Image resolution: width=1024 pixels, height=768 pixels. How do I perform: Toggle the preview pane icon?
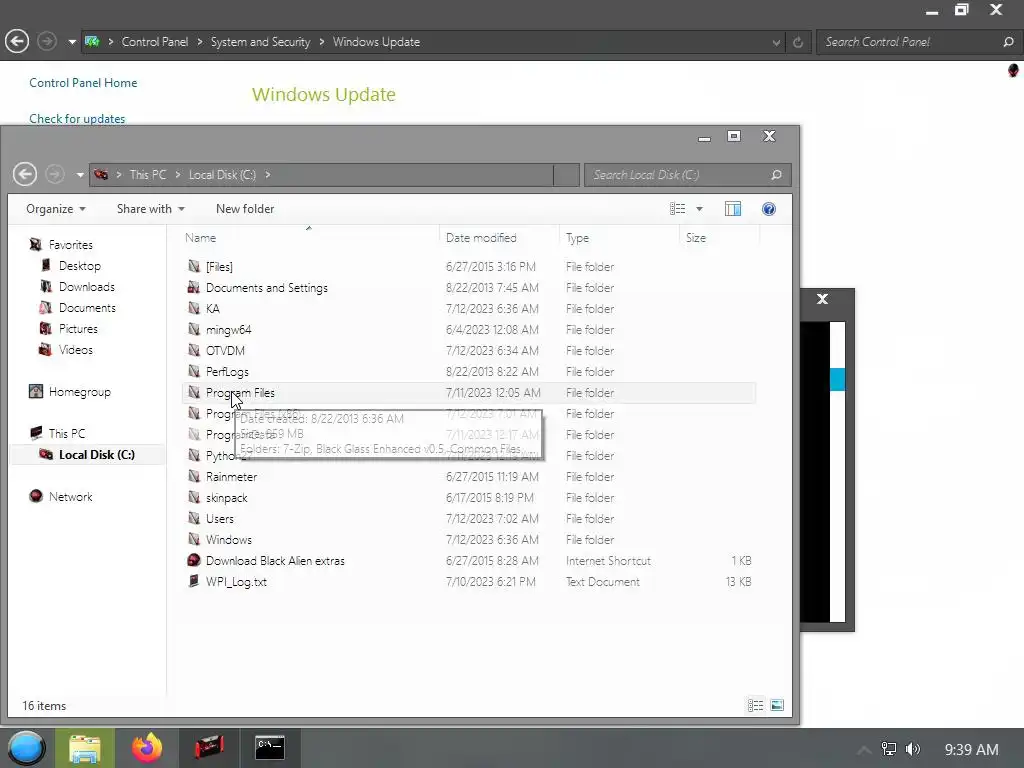pyautogui.click(x=733, y=209)
